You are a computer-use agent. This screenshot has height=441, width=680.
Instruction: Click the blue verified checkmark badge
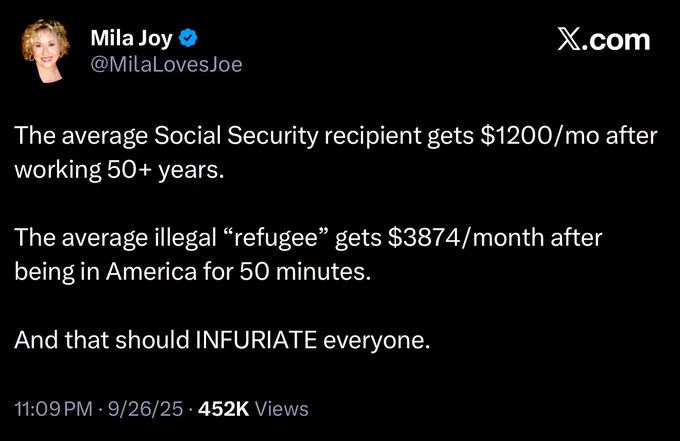[188, 38]
